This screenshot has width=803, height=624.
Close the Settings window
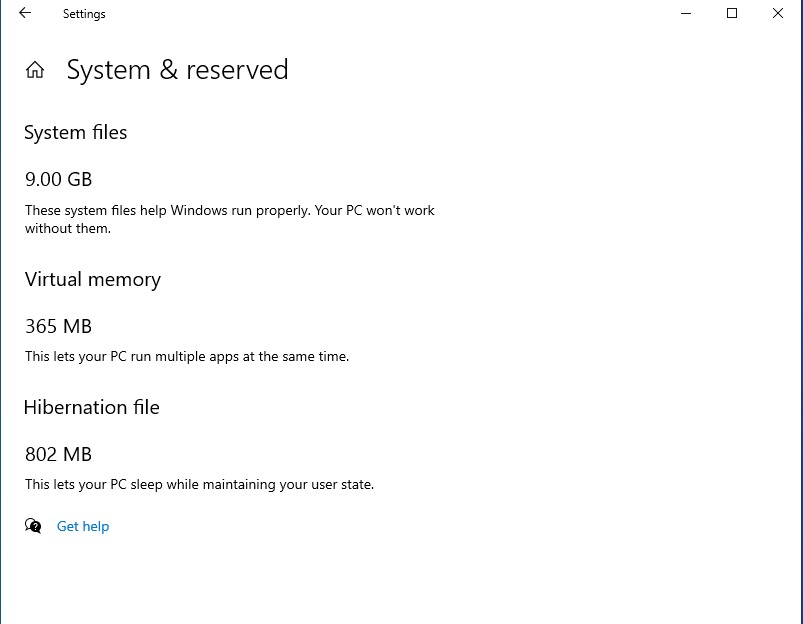pos(778,14)
